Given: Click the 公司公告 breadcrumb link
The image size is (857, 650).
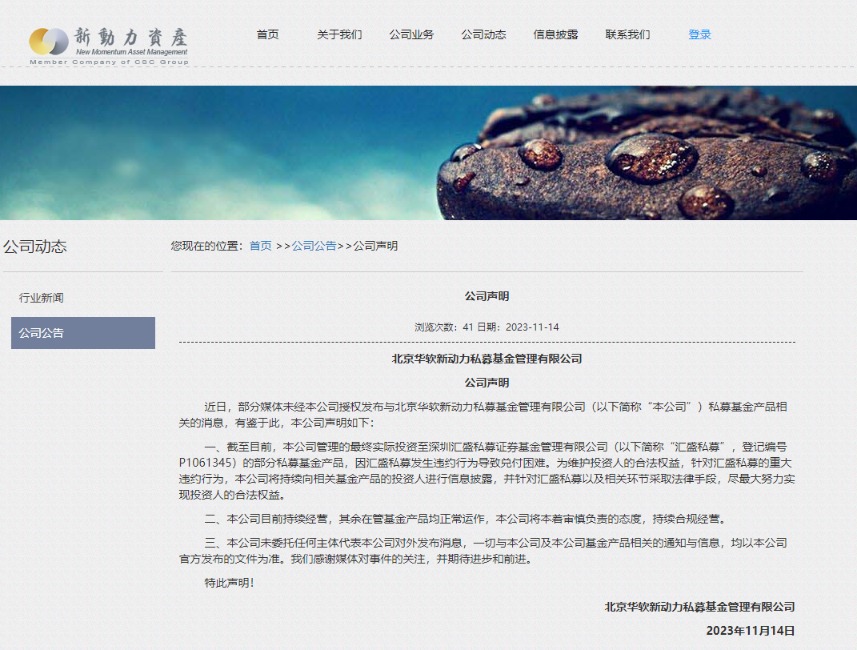Looking at the screenshot, I should pos(314,246).
